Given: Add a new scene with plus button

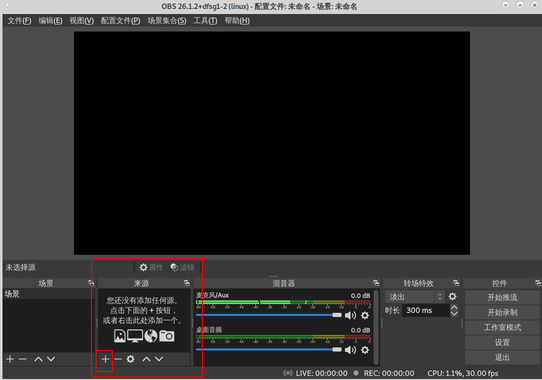Looking at the screenshot, I should pyautogui.click(x=10, y=359).
